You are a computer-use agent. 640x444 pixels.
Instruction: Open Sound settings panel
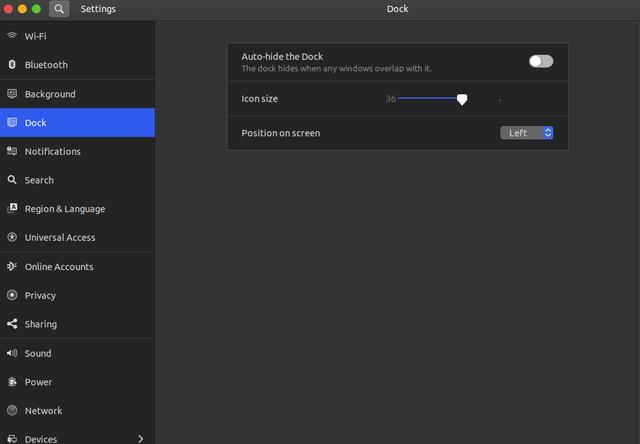pyautogui.click(x=78, y=353)
